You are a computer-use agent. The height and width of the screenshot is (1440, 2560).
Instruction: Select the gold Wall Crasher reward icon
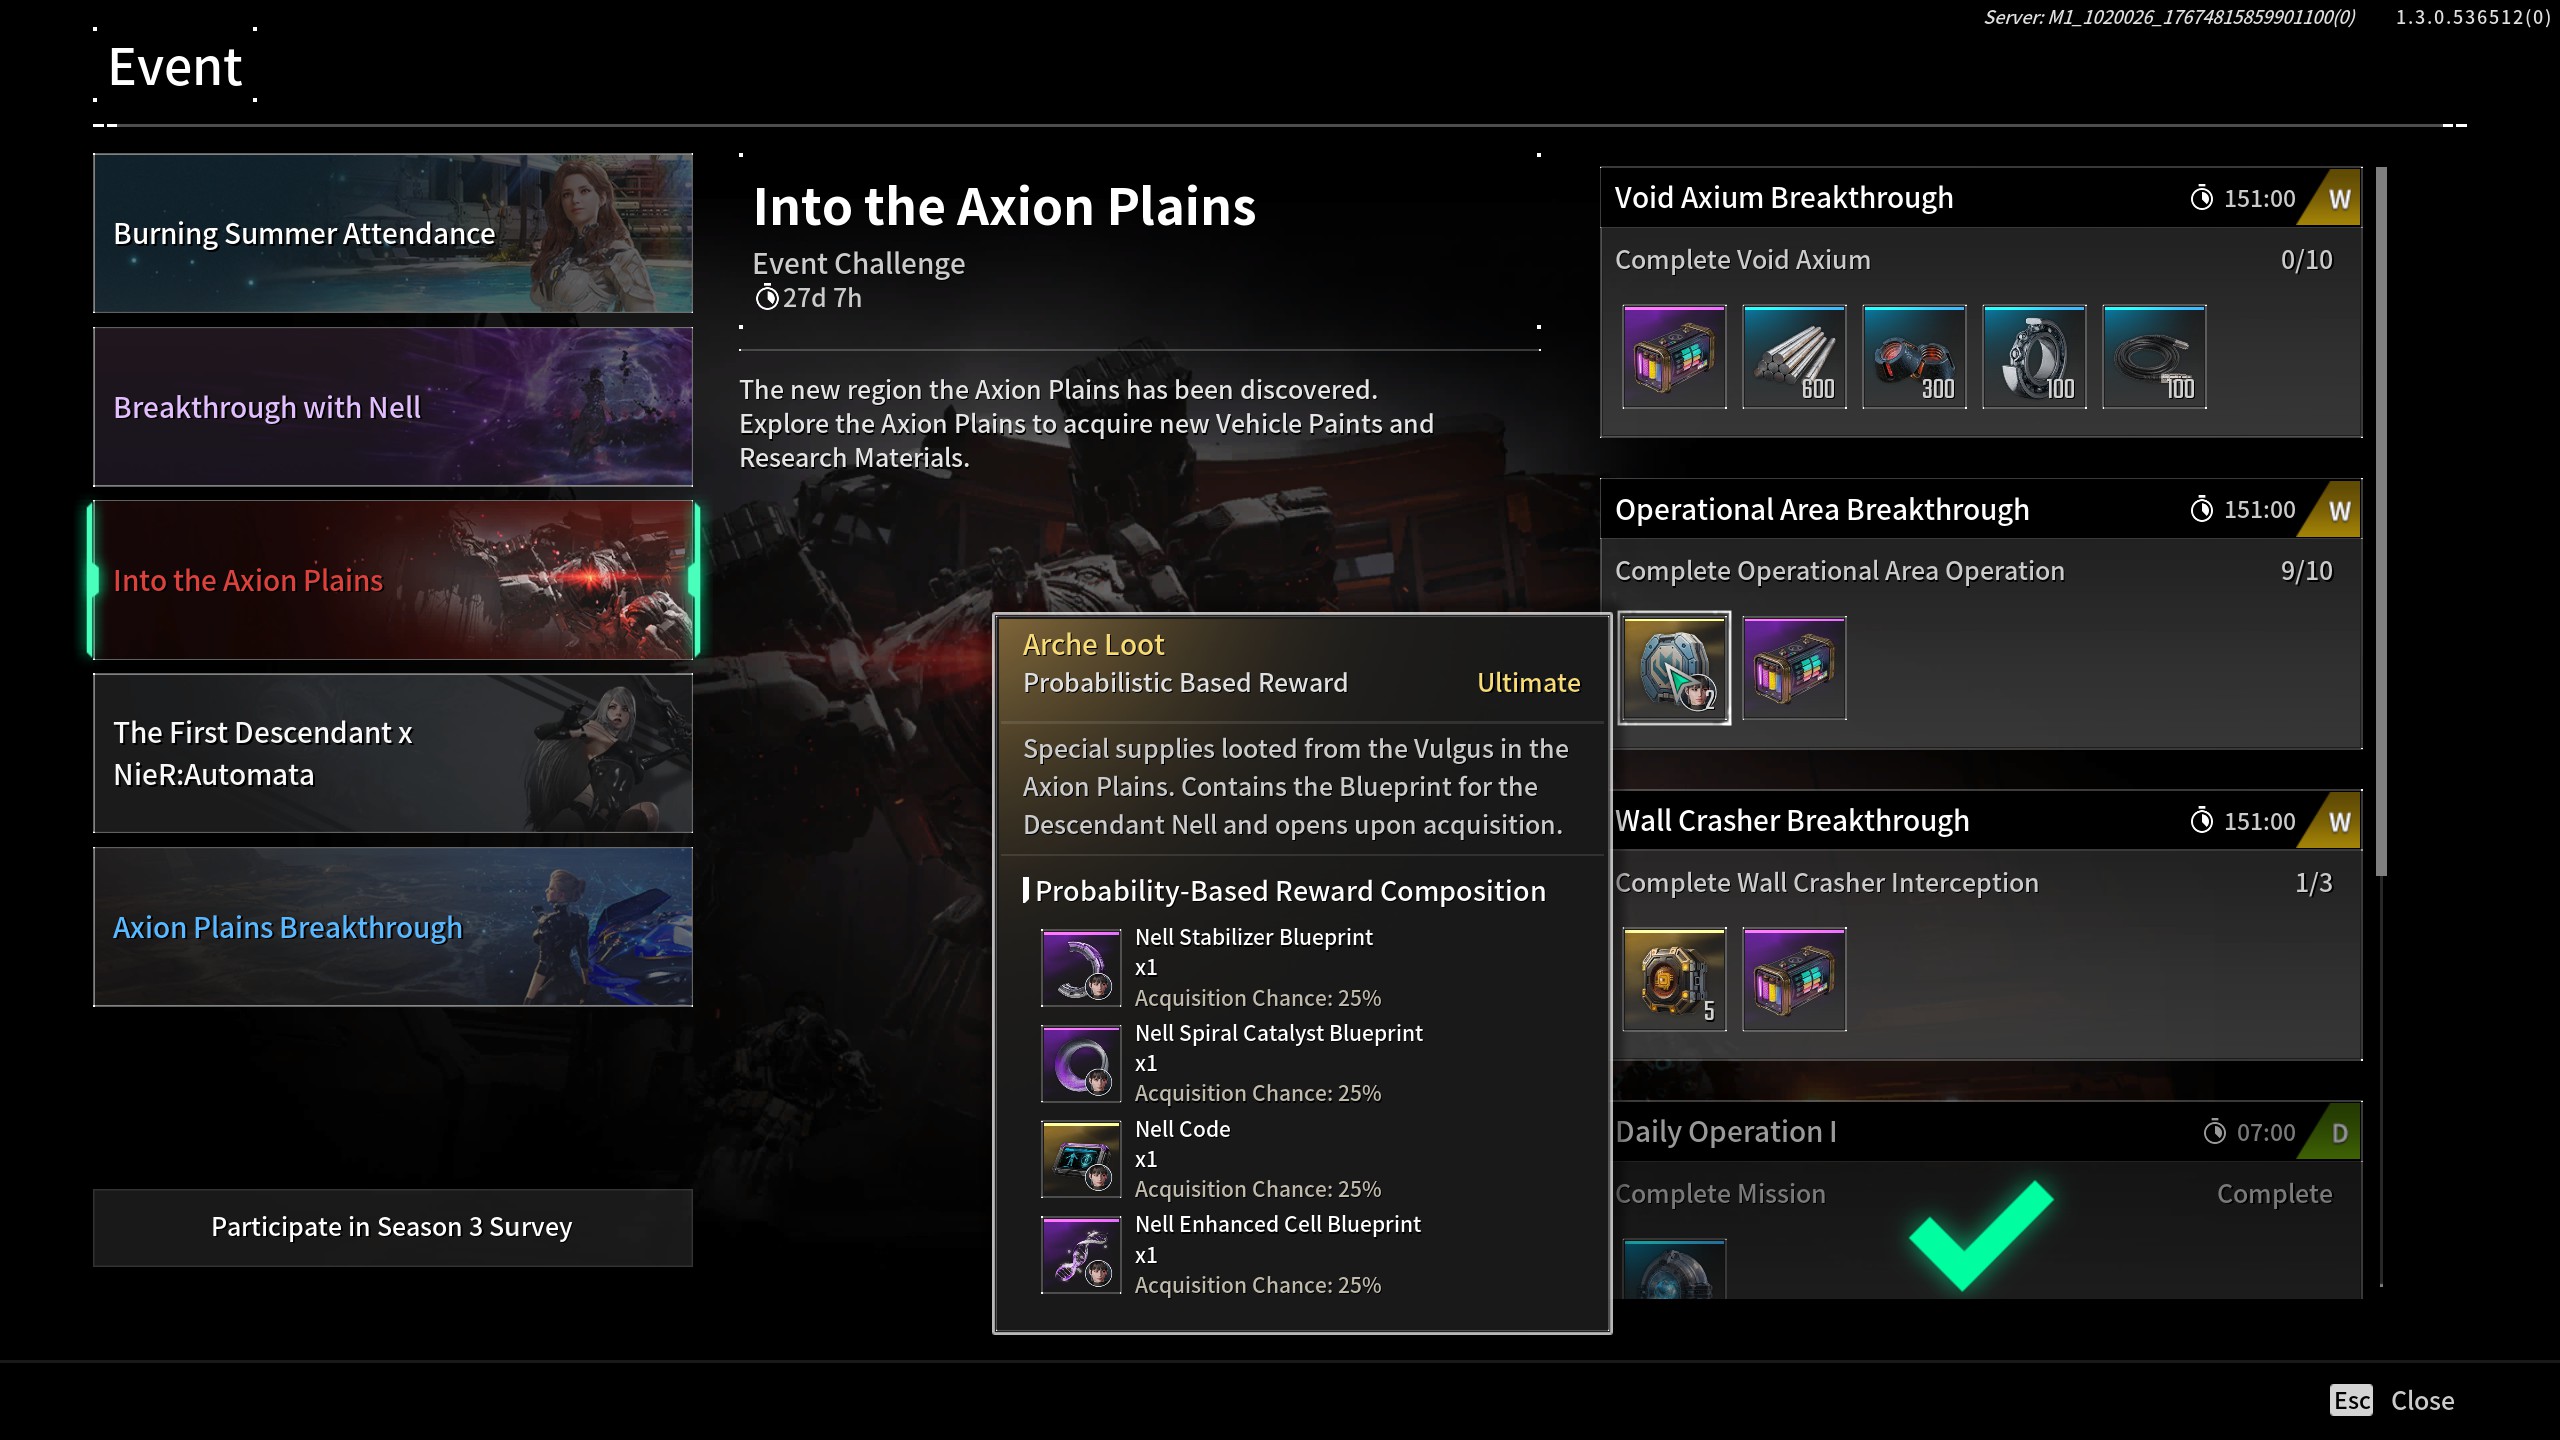tap(1674, 979)
